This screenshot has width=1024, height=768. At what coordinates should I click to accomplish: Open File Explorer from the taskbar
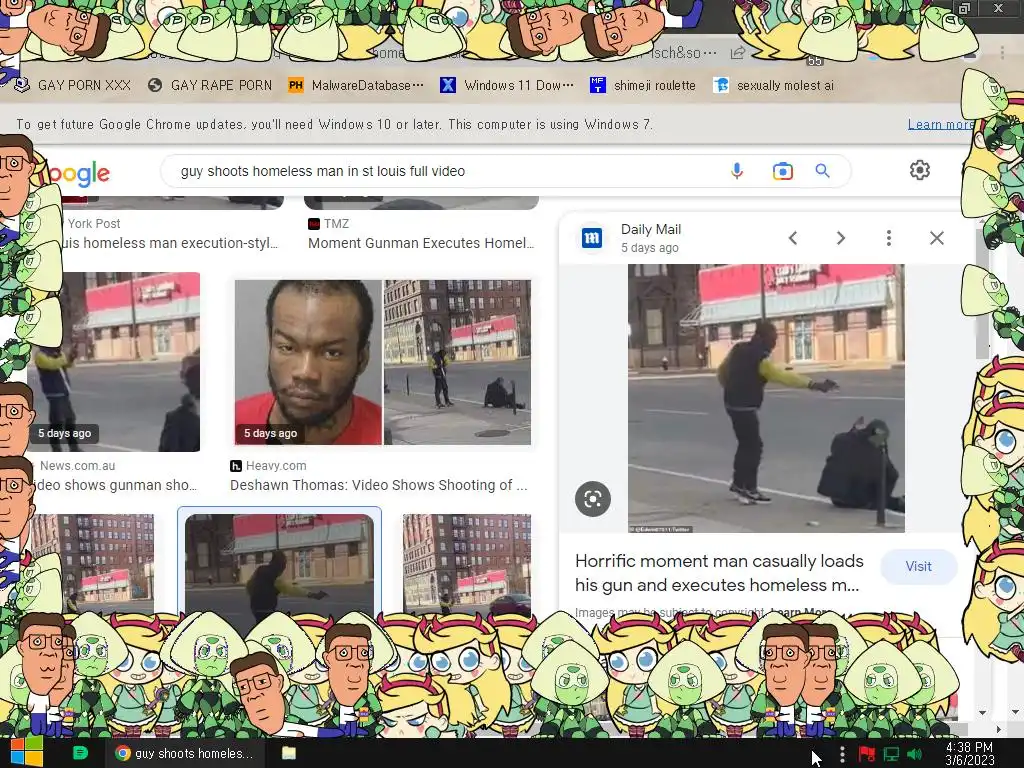(x=289, y=753)
